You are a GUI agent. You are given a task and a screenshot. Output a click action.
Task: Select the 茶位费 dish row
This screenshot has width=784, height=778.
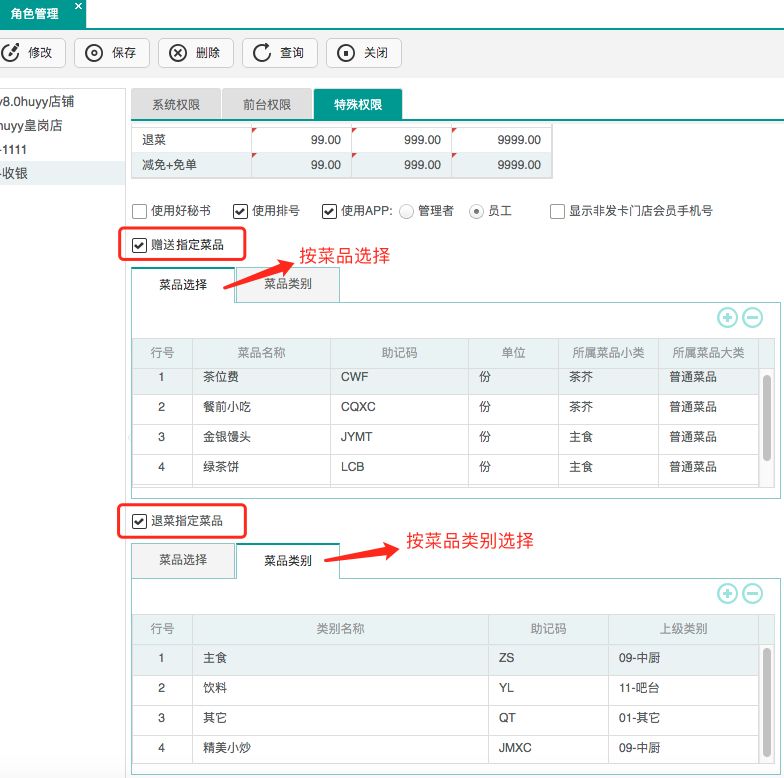point(446,382)
